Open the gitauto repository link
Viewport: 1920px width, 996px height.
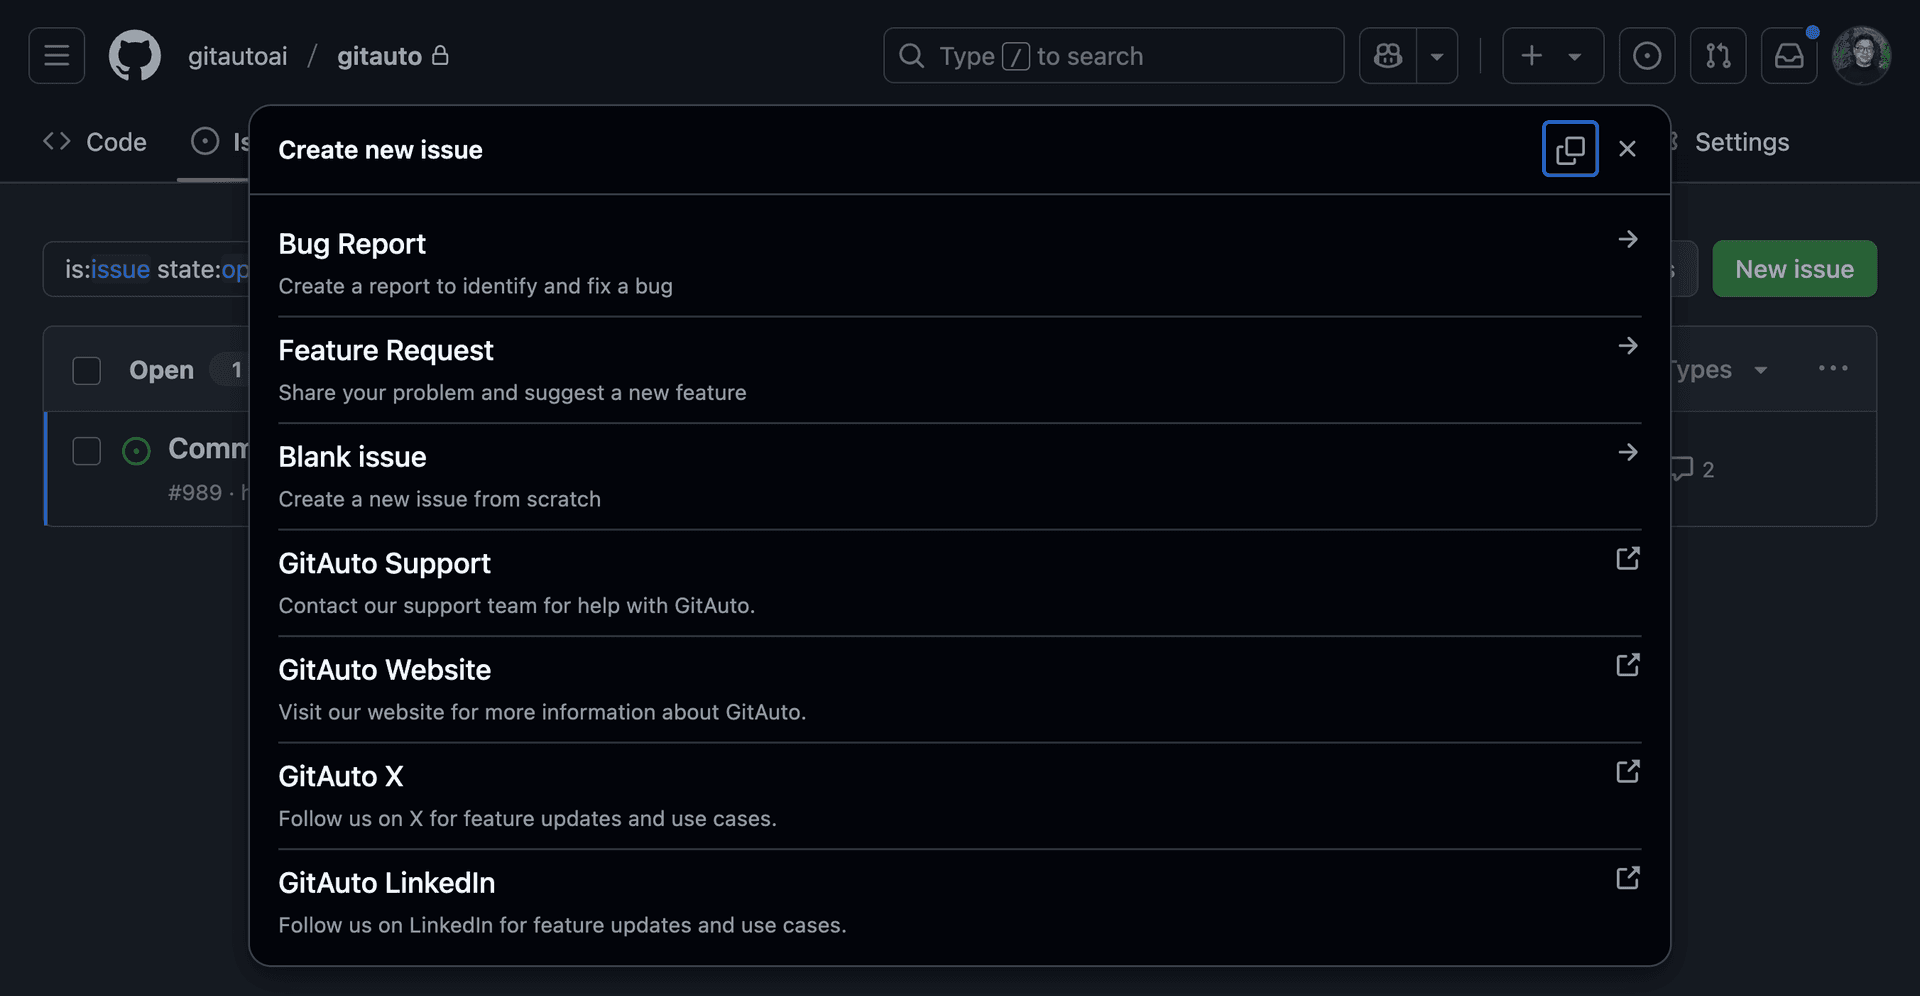[379, 56]
